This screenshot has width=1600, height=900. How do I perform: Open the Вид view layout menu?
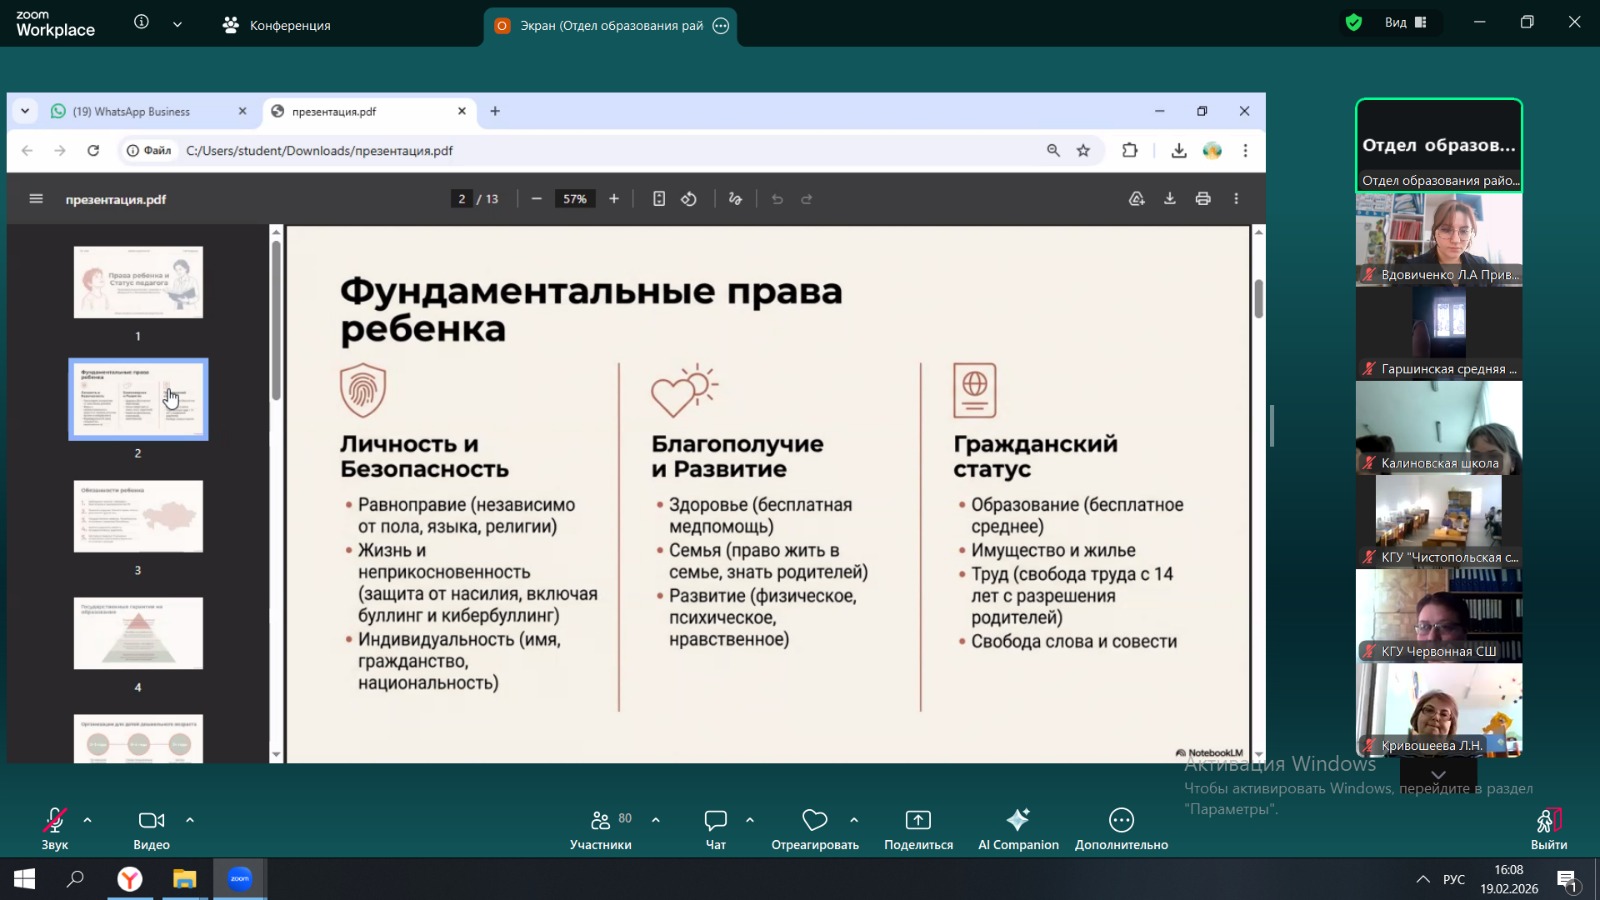(1405, 23)
